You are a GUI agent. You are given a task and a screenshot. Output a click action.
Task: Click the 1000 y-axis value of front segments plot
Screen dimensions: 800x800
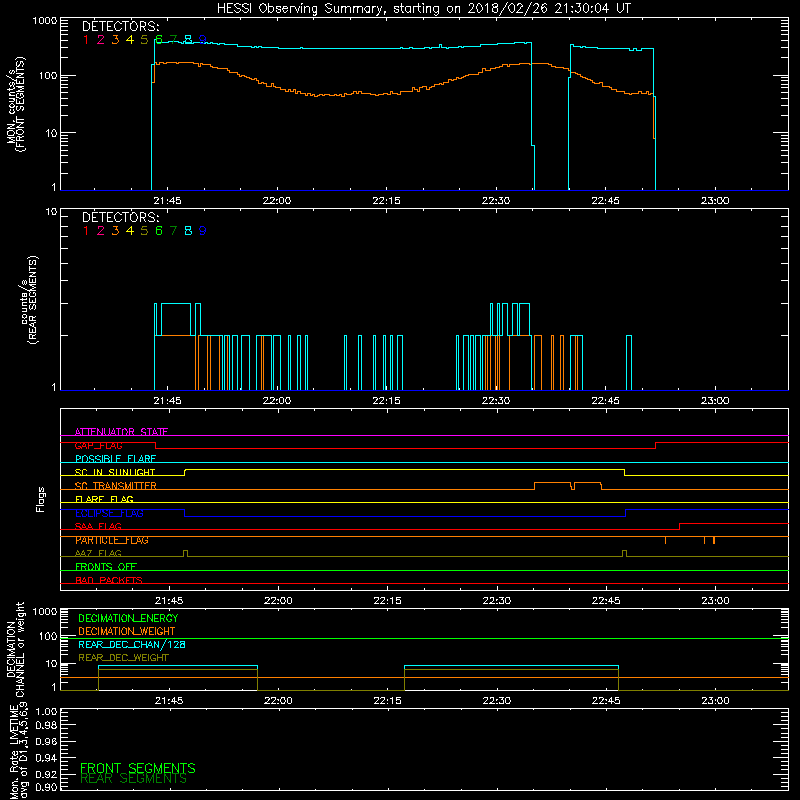[45, 21]
